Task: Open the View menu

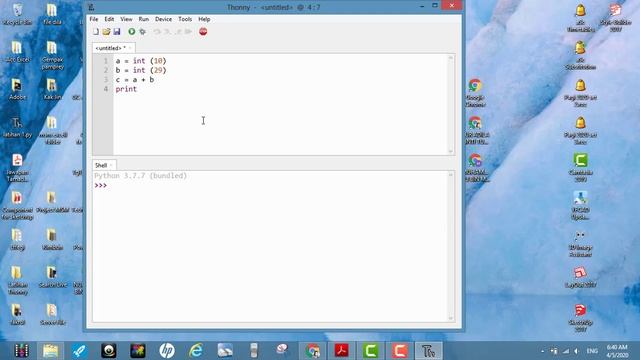Action: coord(126,19)
